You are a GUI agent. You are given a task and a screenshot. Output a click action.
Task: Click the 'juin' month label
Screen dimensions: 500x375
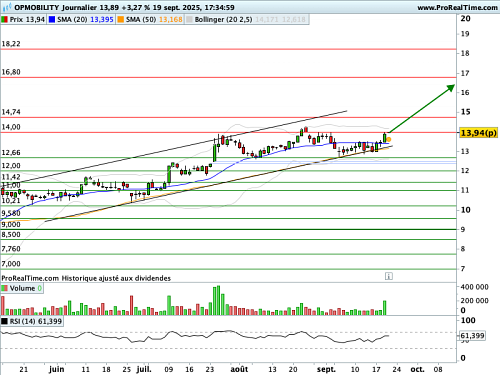(56, 369)
